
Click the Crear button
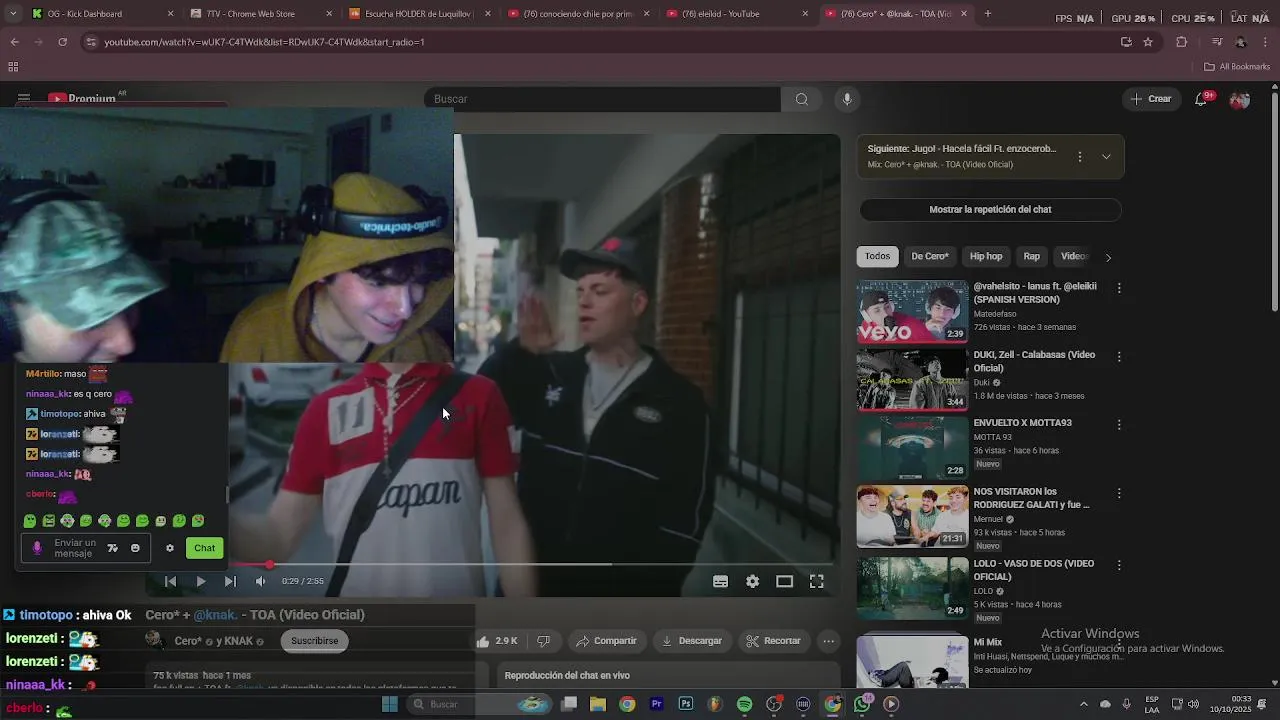(x=1151, y=99)
